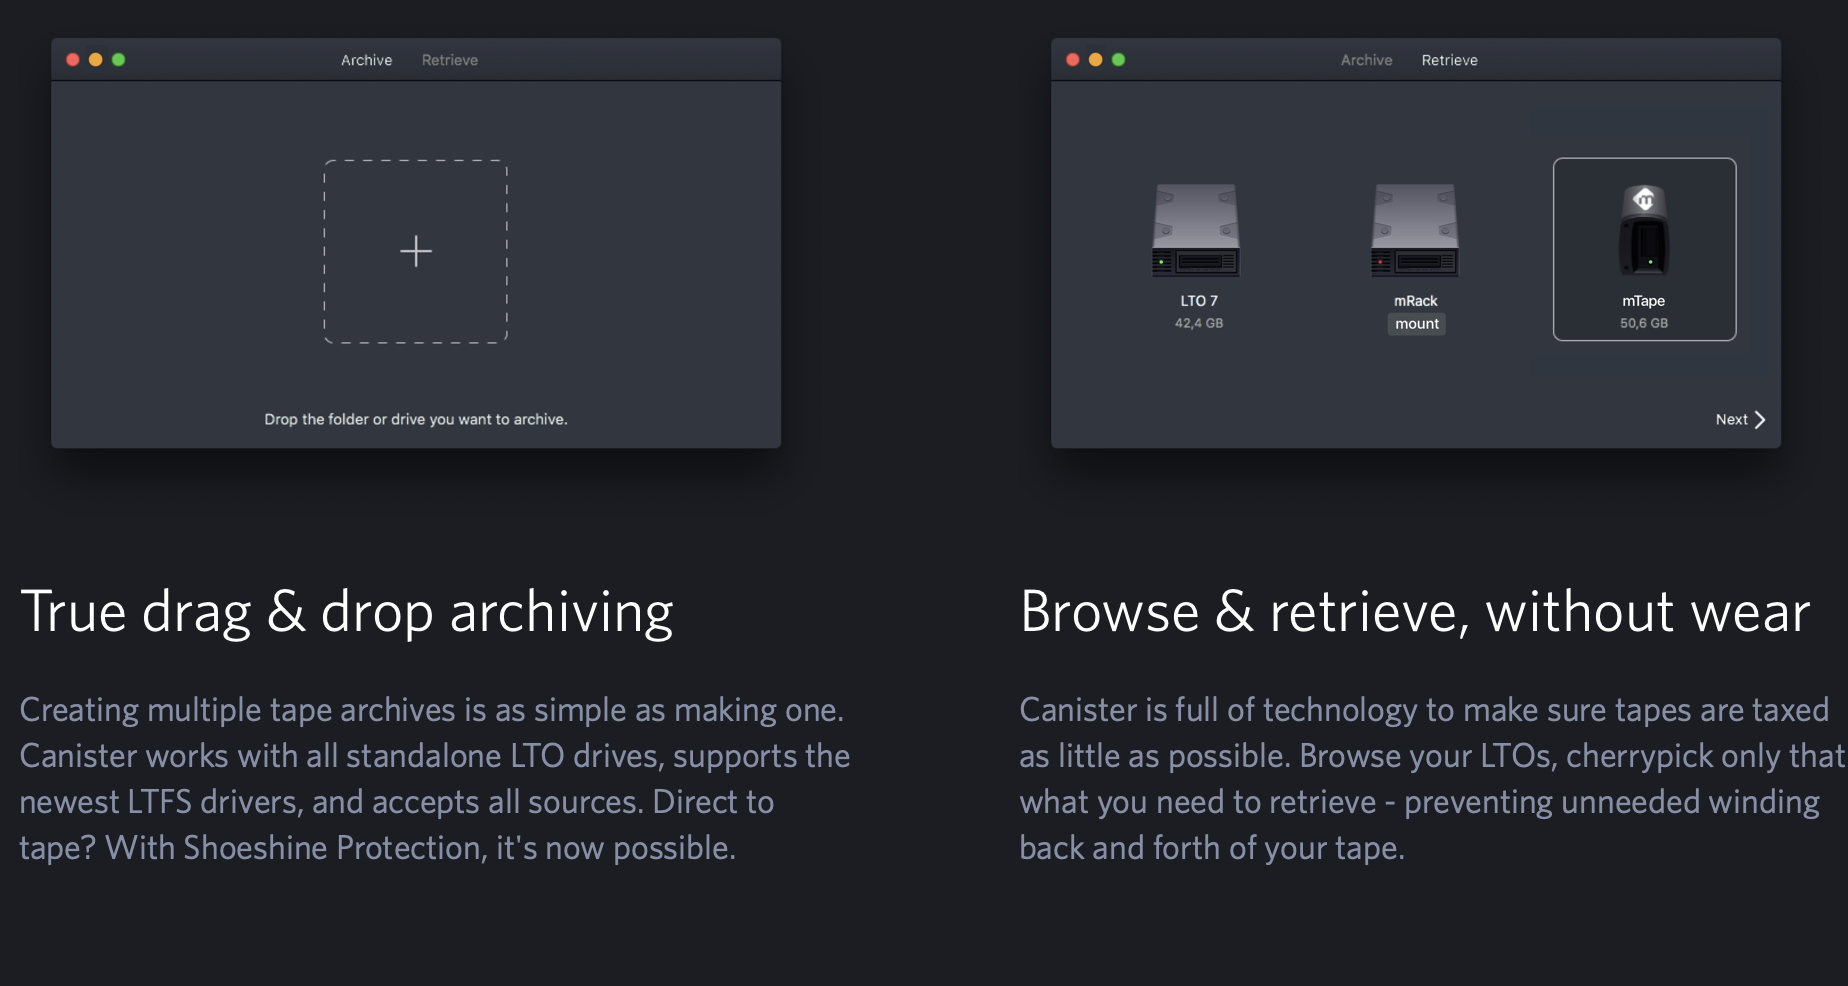Close the right Retrieve window
This screenshot has width=1848, height=986.
pos(1073,60)
